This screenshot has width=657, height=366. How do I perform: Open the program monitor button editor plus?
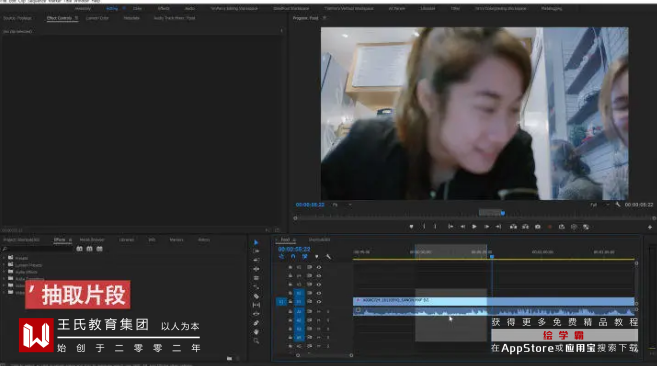650,227
